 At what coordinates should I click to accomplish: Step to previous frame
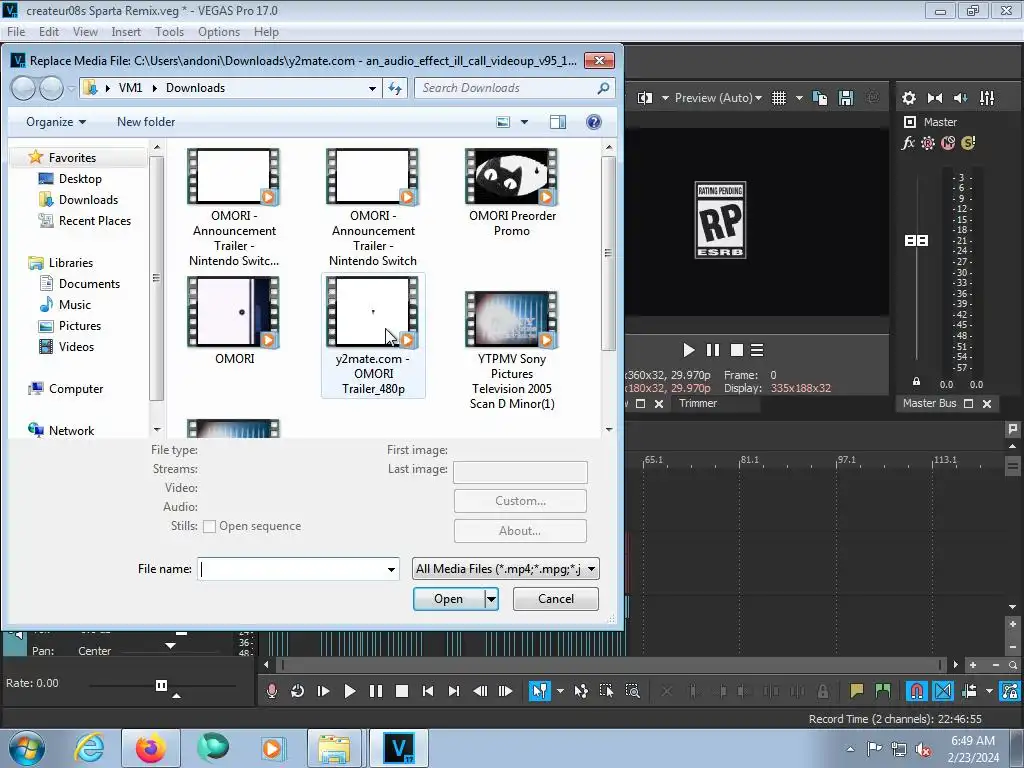point(480,691)
